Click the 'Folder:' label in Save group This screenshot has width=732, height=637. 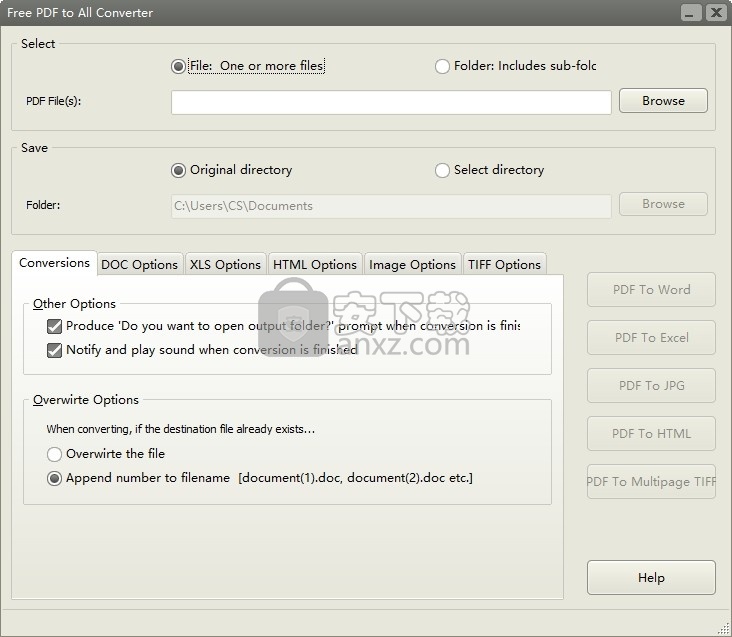coord(43,205)
